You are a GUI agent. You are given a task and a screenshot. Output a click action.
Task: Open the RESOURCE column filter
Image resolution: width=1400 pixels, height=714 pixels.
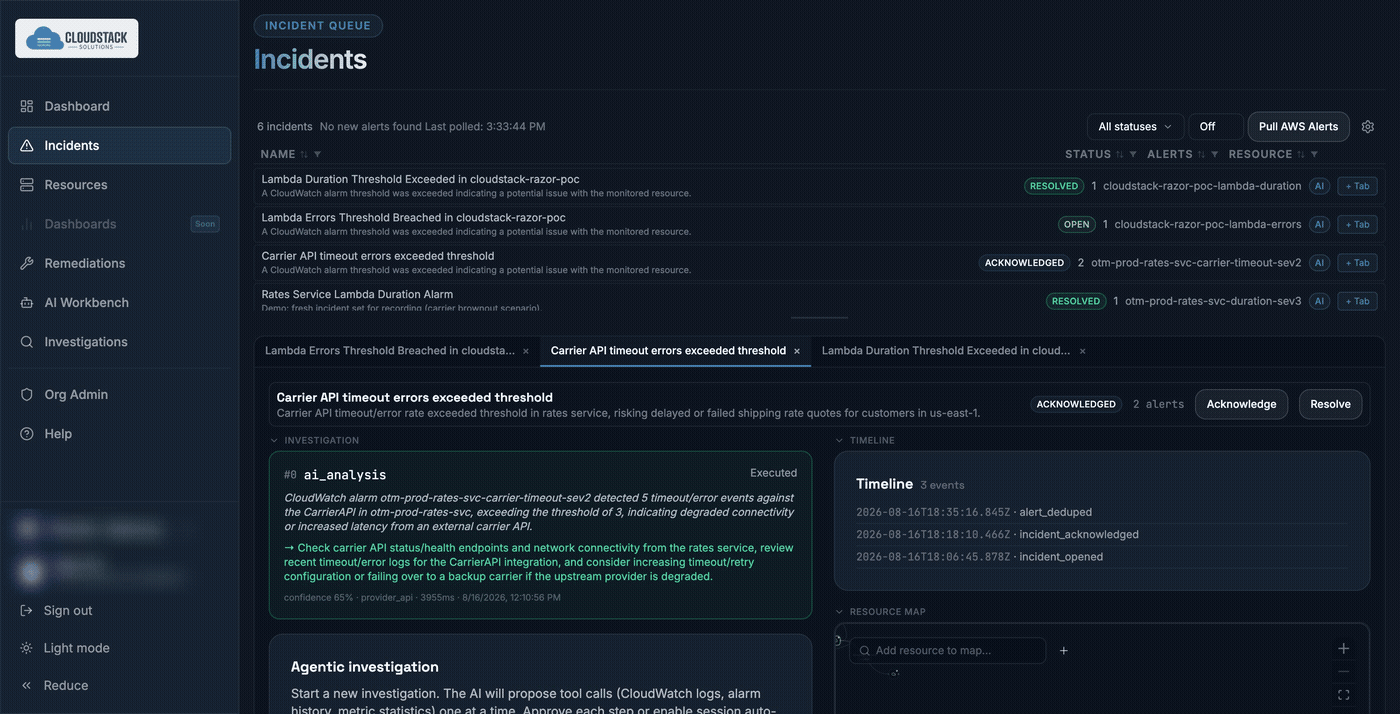(1314, 154)
